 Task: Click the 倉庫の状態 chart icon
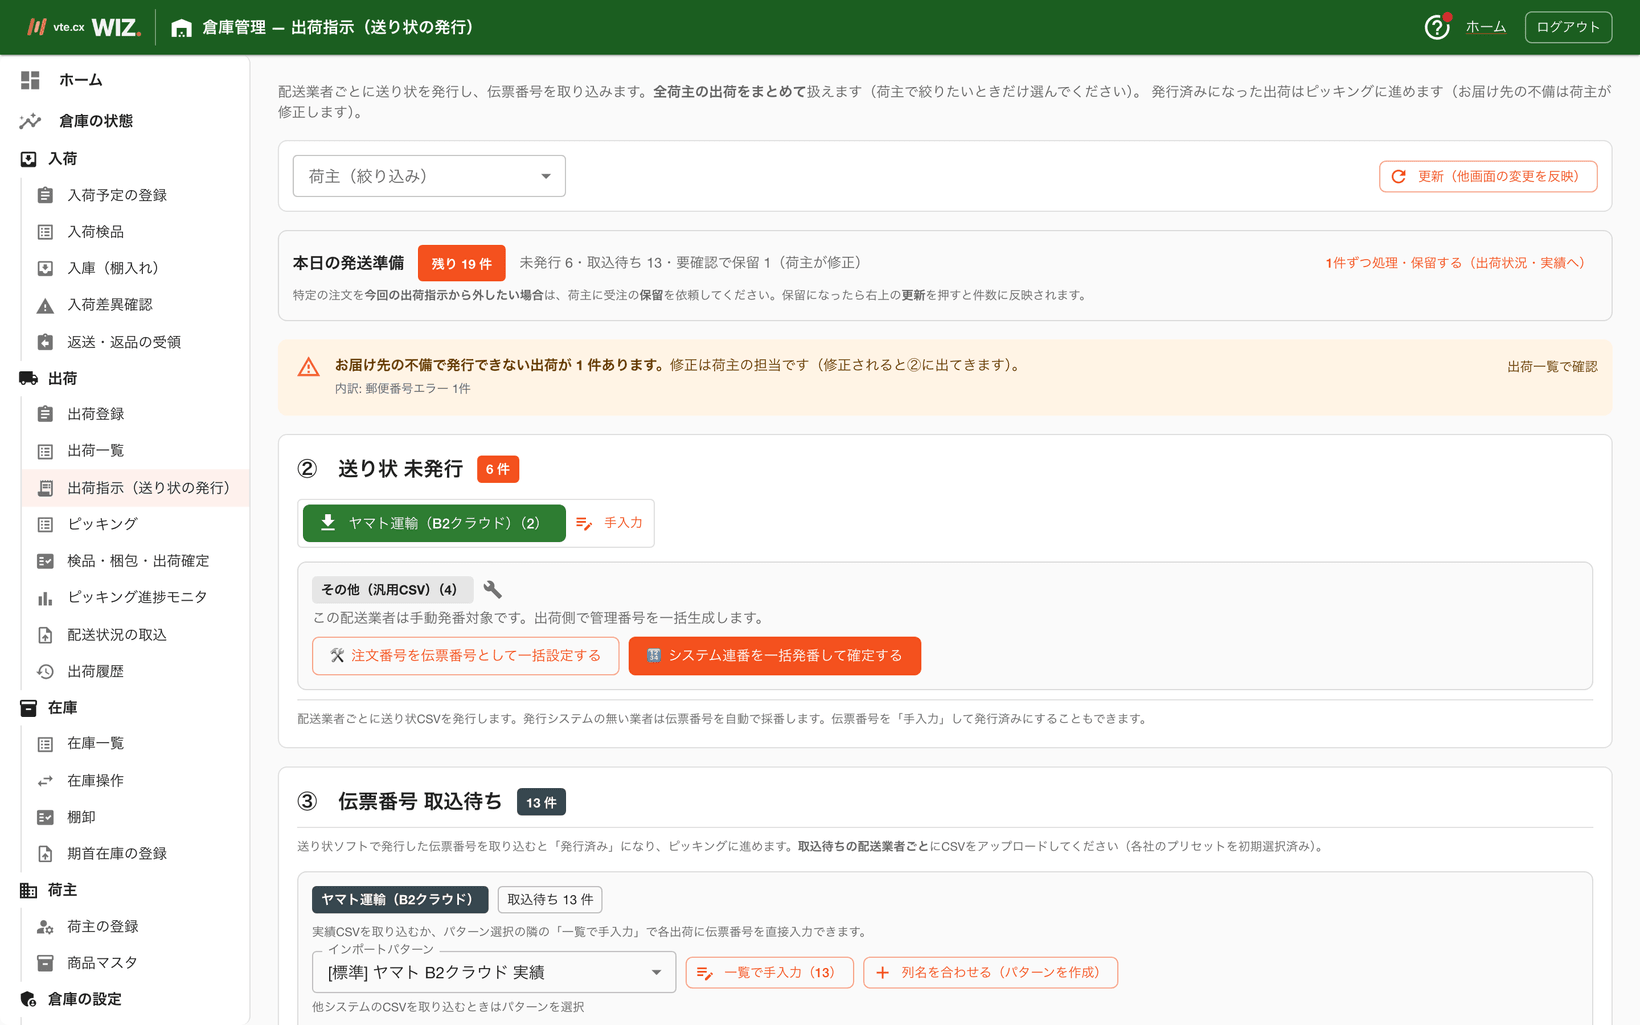[x=30, y=121]
